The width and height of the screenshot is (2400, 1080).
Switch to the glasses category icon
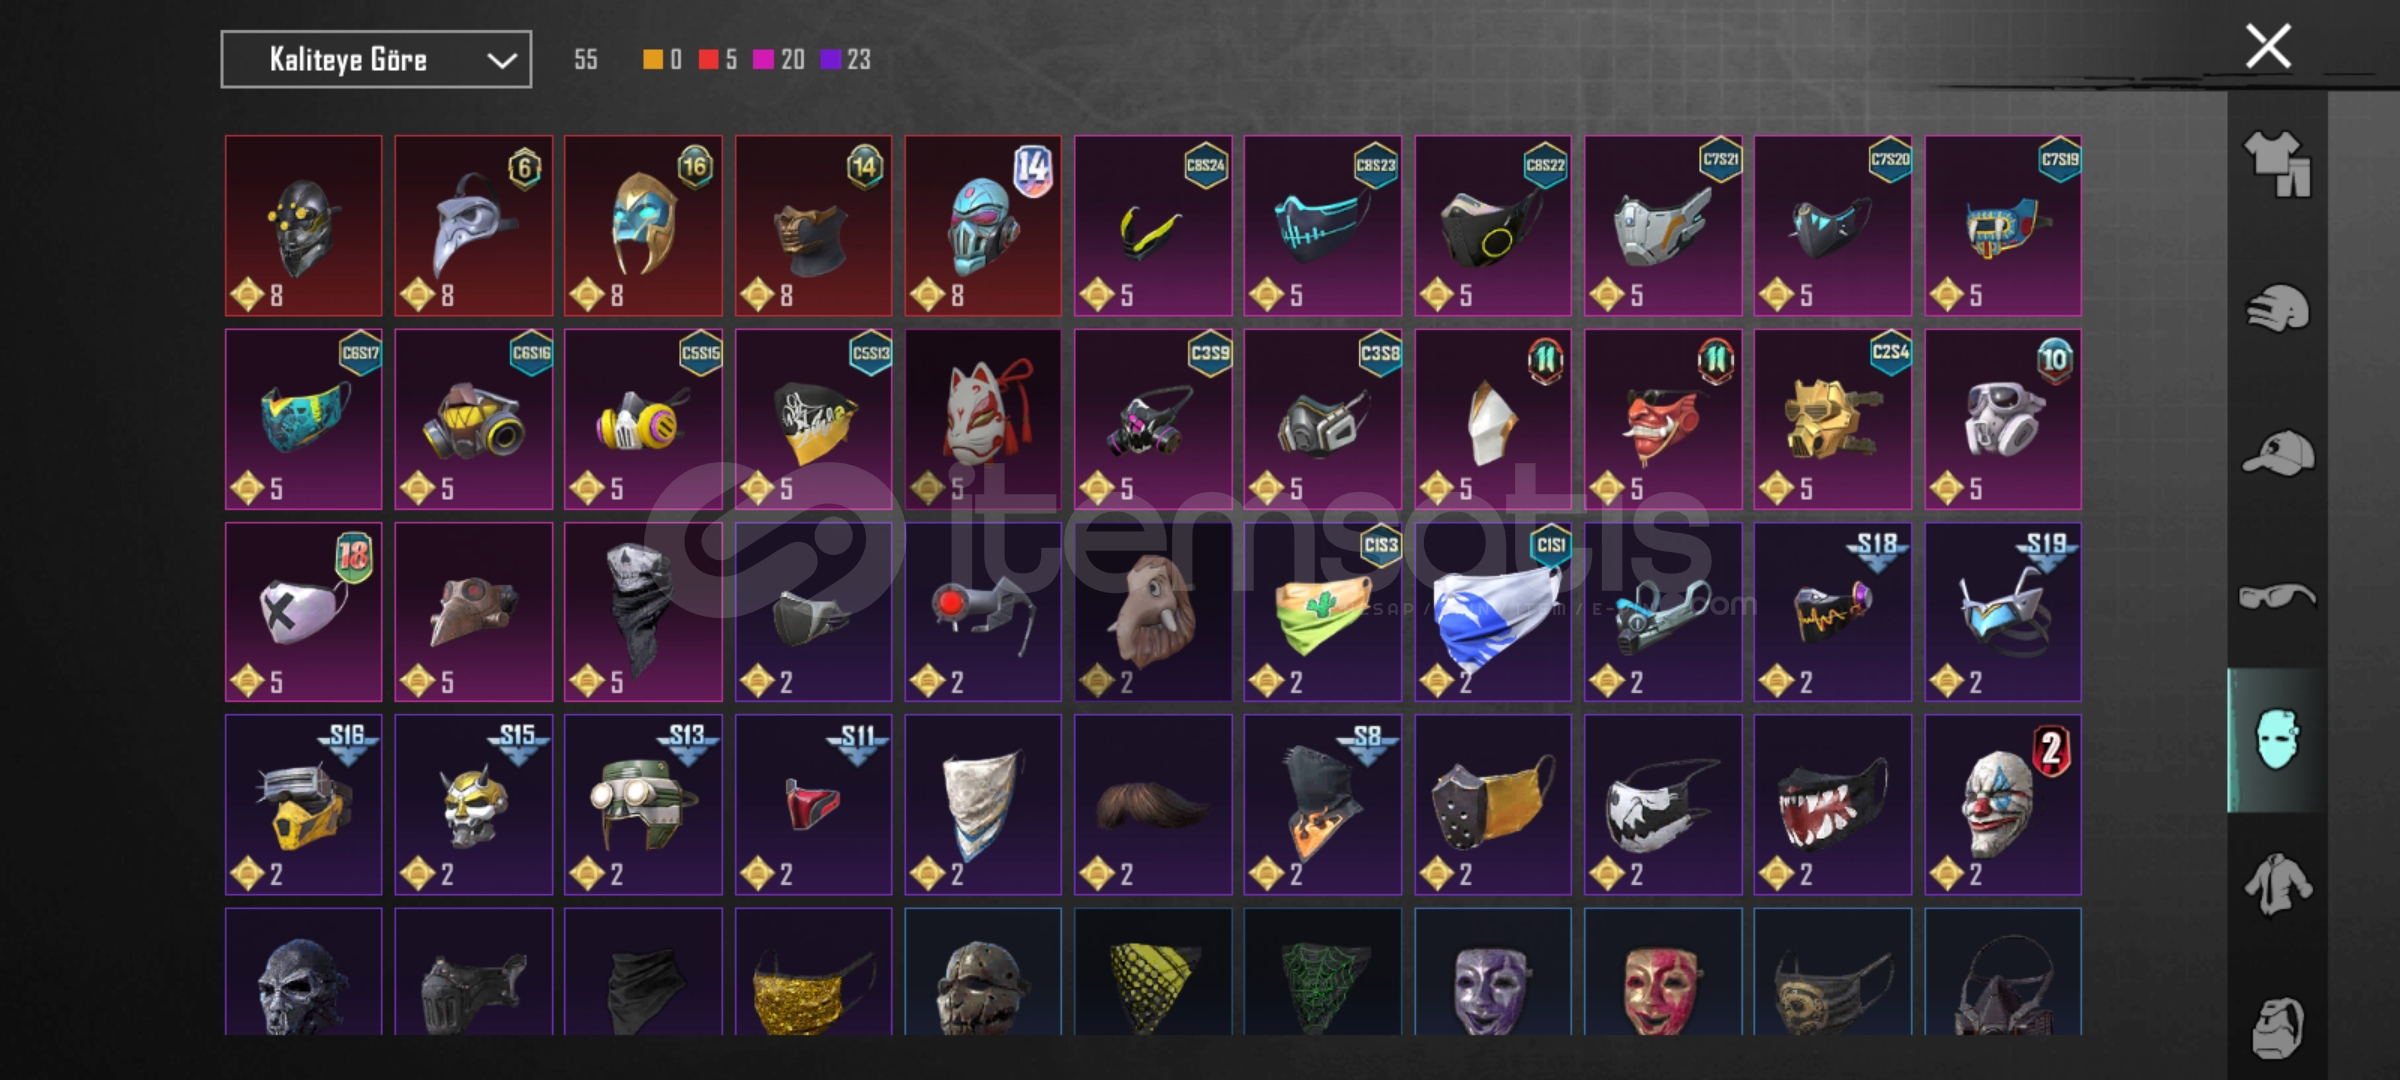click(x=2277, y=597)
